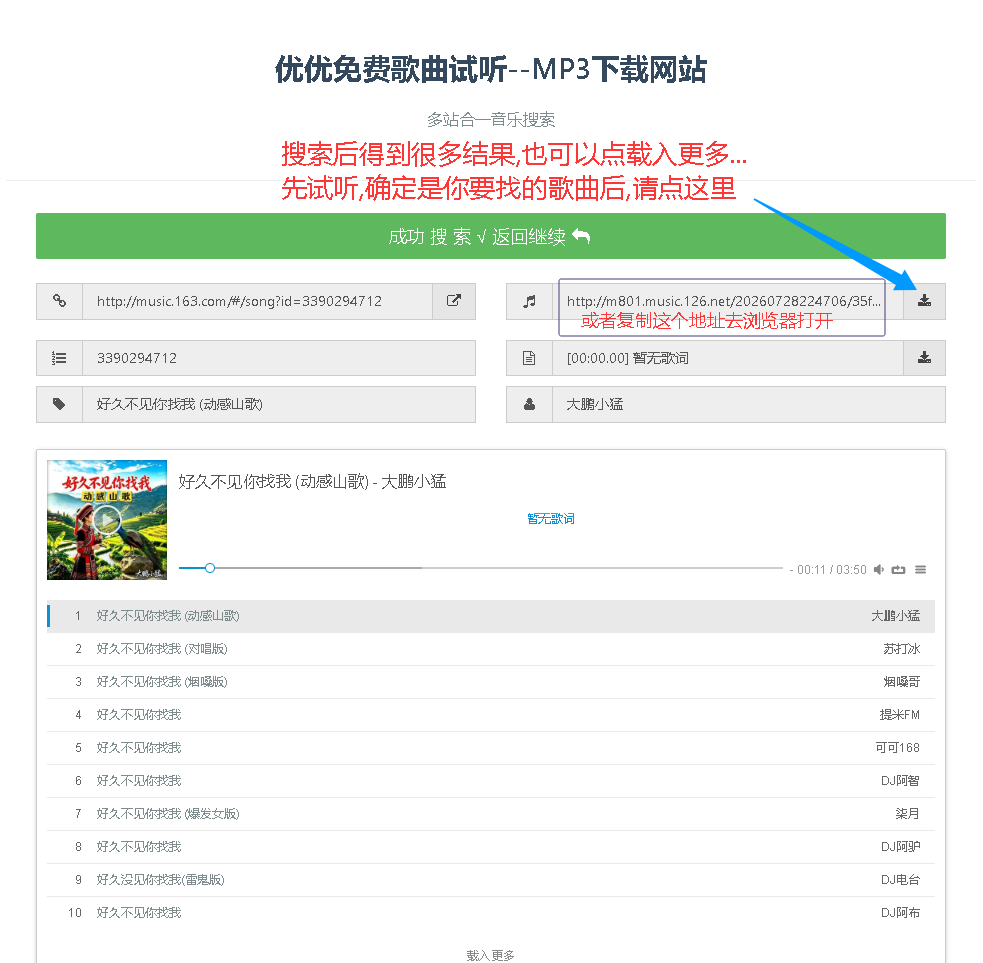
Task: Select track 7 好久不见你找我 (爆发女版)
Action: pyautogui.click(x=491, y=814)
